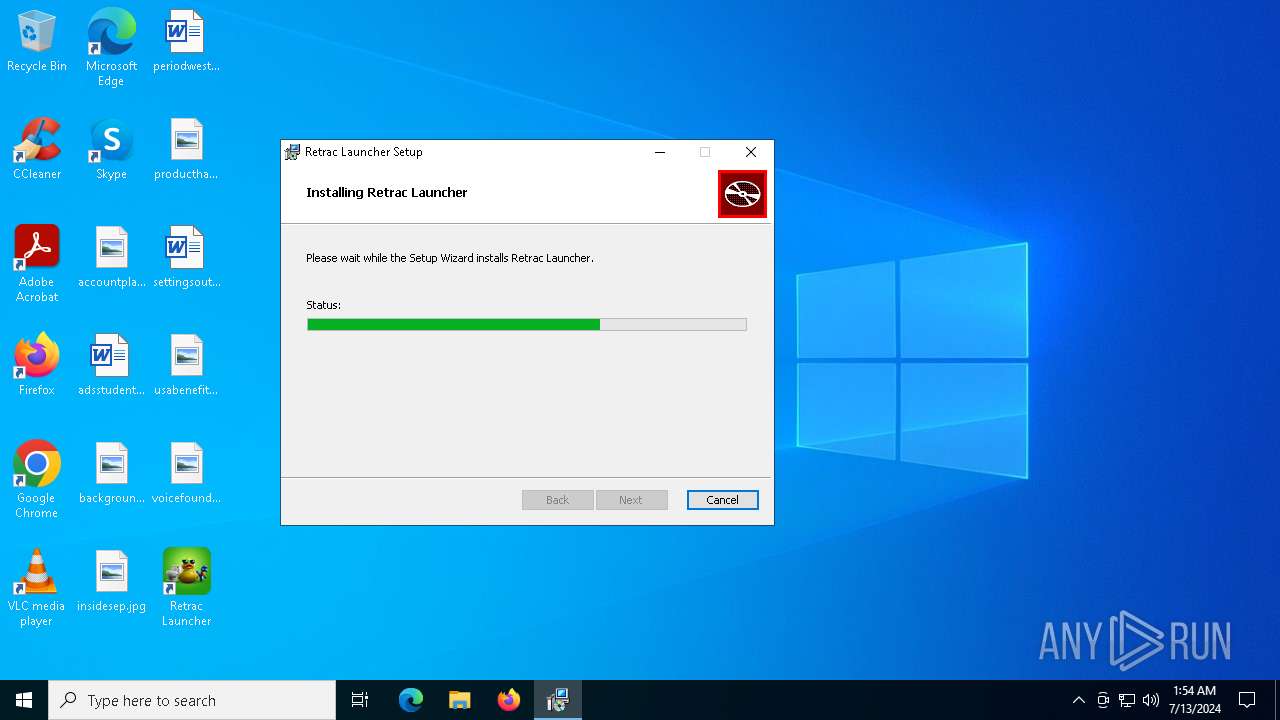Open Adobe Acrobat desktop shortcut
Screen dimensions: 1280x720
(x=37, y=264)
